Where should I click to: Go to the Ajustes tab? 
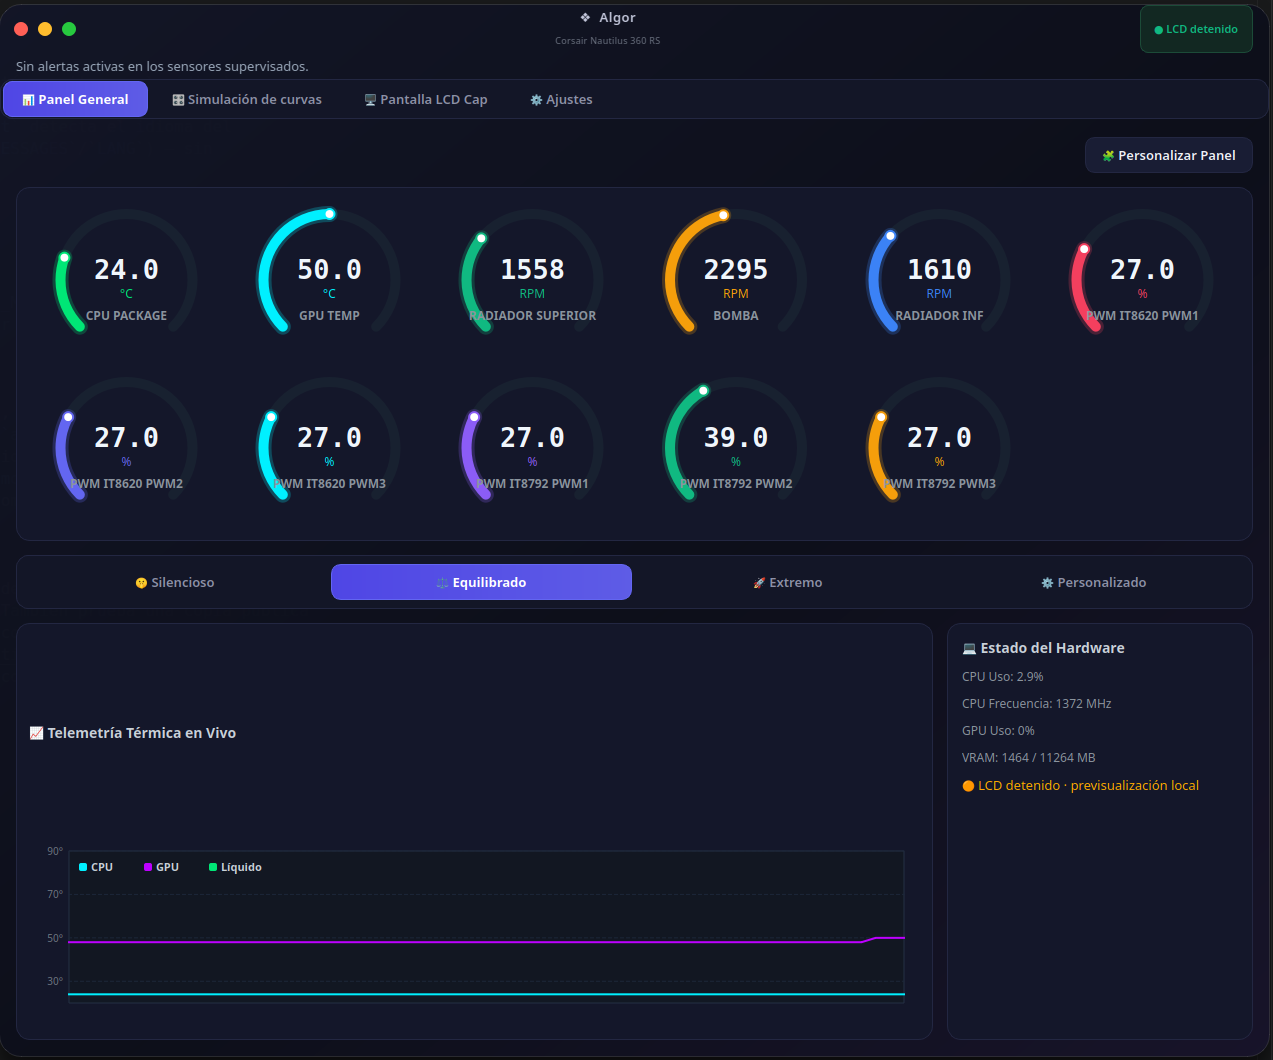pyautogui.click(x=561, y=99)
